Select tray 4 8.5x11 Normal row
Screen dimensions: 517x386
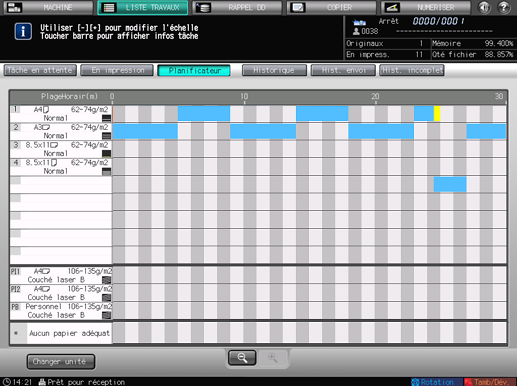click(61, 167)
